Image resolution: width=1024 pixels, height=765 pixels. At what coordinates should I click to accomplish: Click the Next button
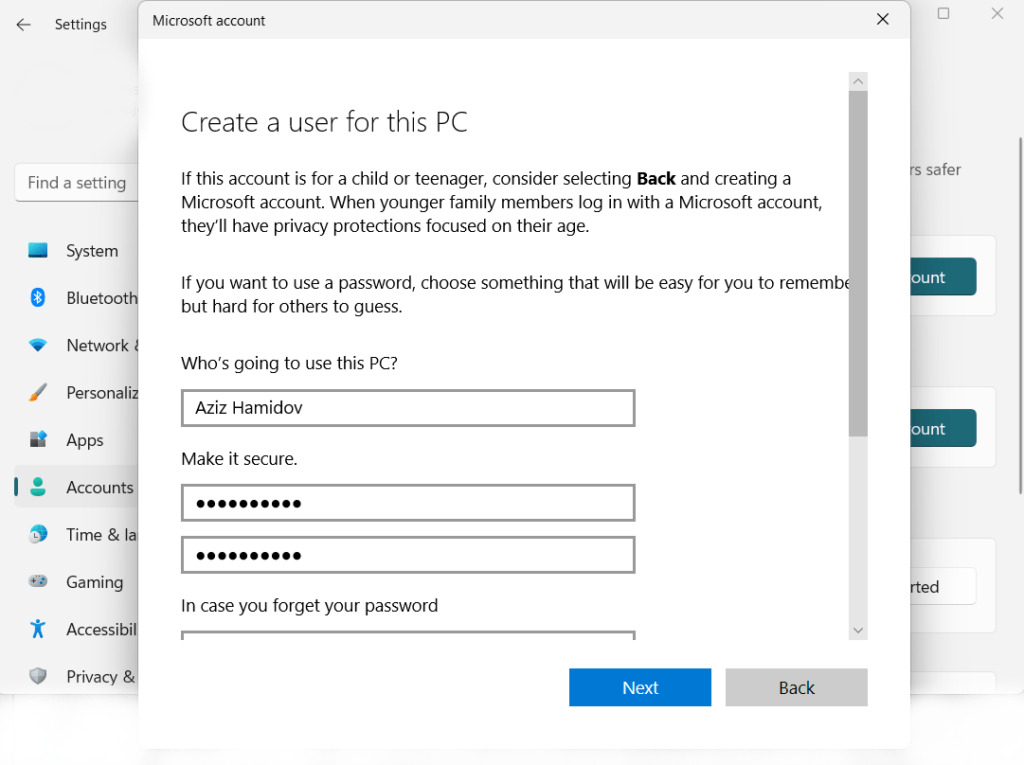pyautogui.click(x=640, y=687)
